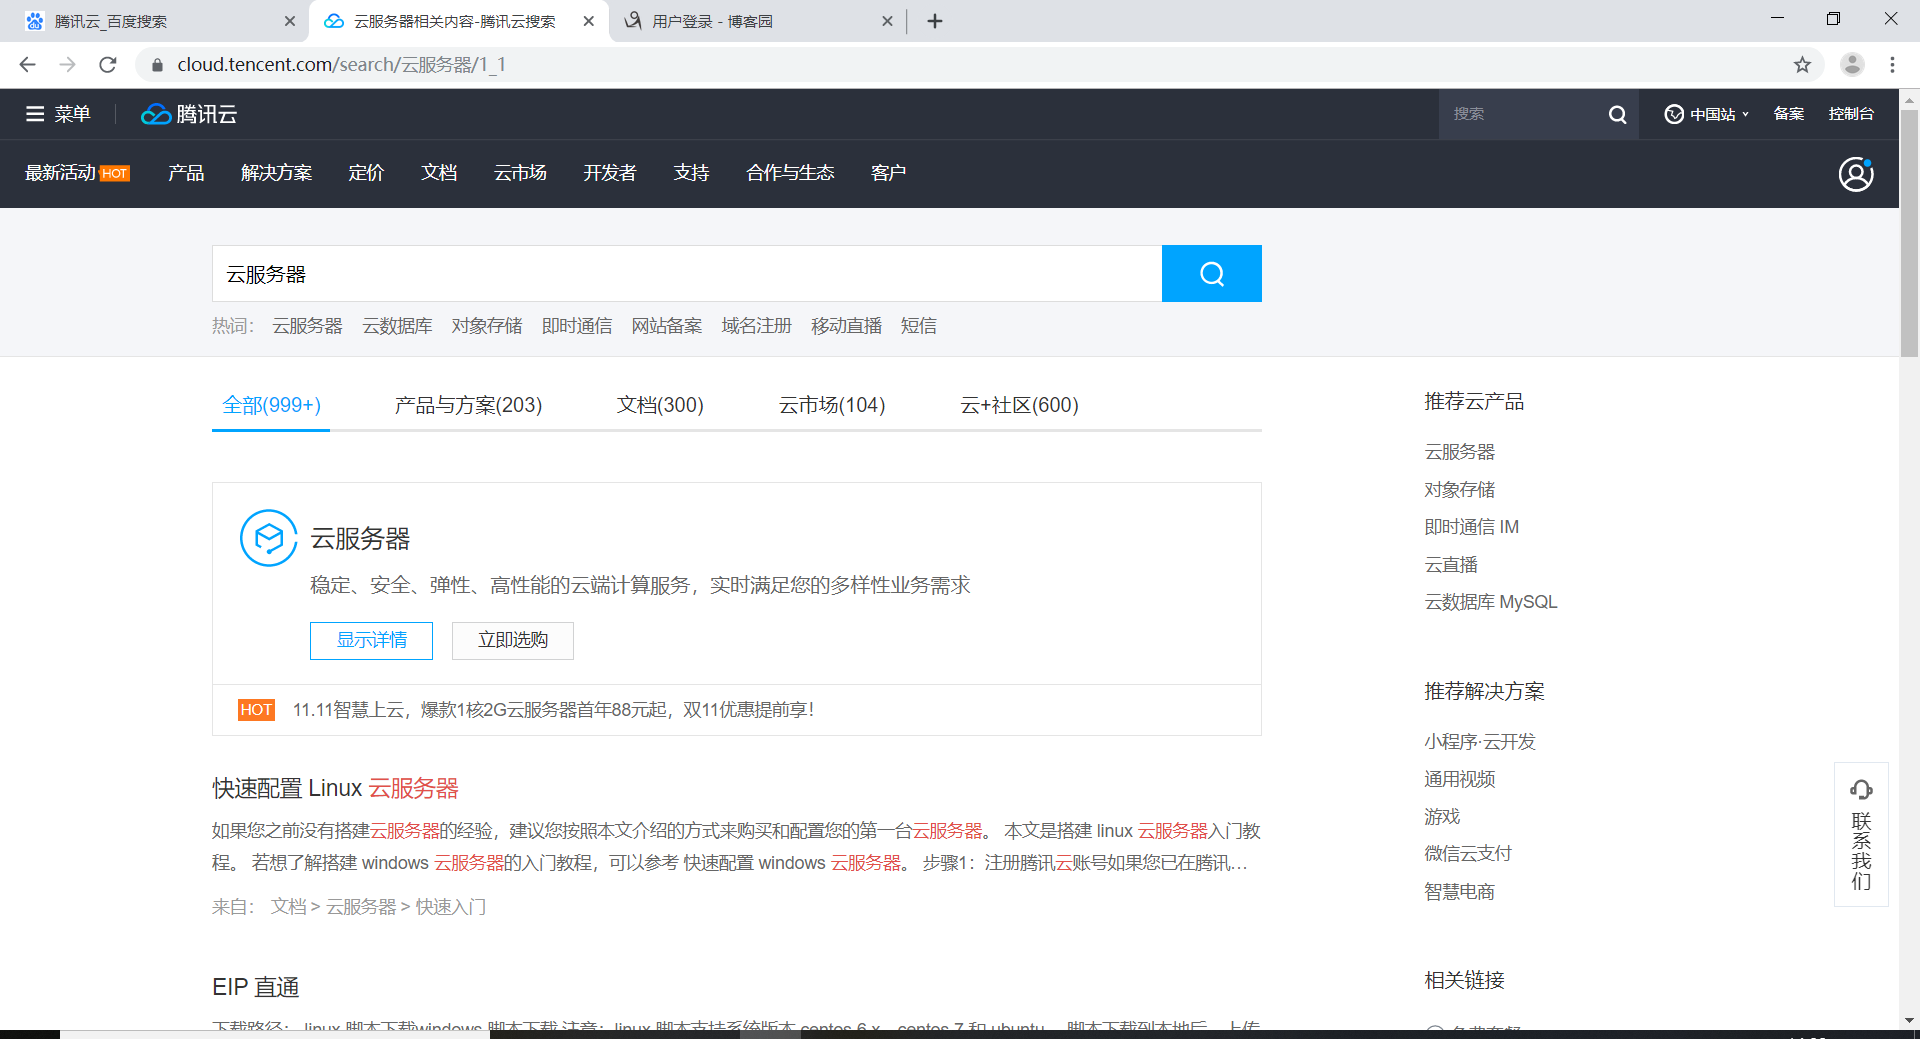Click the 云数据库 MySQL recommended product link
The height and width of the screenshot is (1039, 1920).
1489,601
